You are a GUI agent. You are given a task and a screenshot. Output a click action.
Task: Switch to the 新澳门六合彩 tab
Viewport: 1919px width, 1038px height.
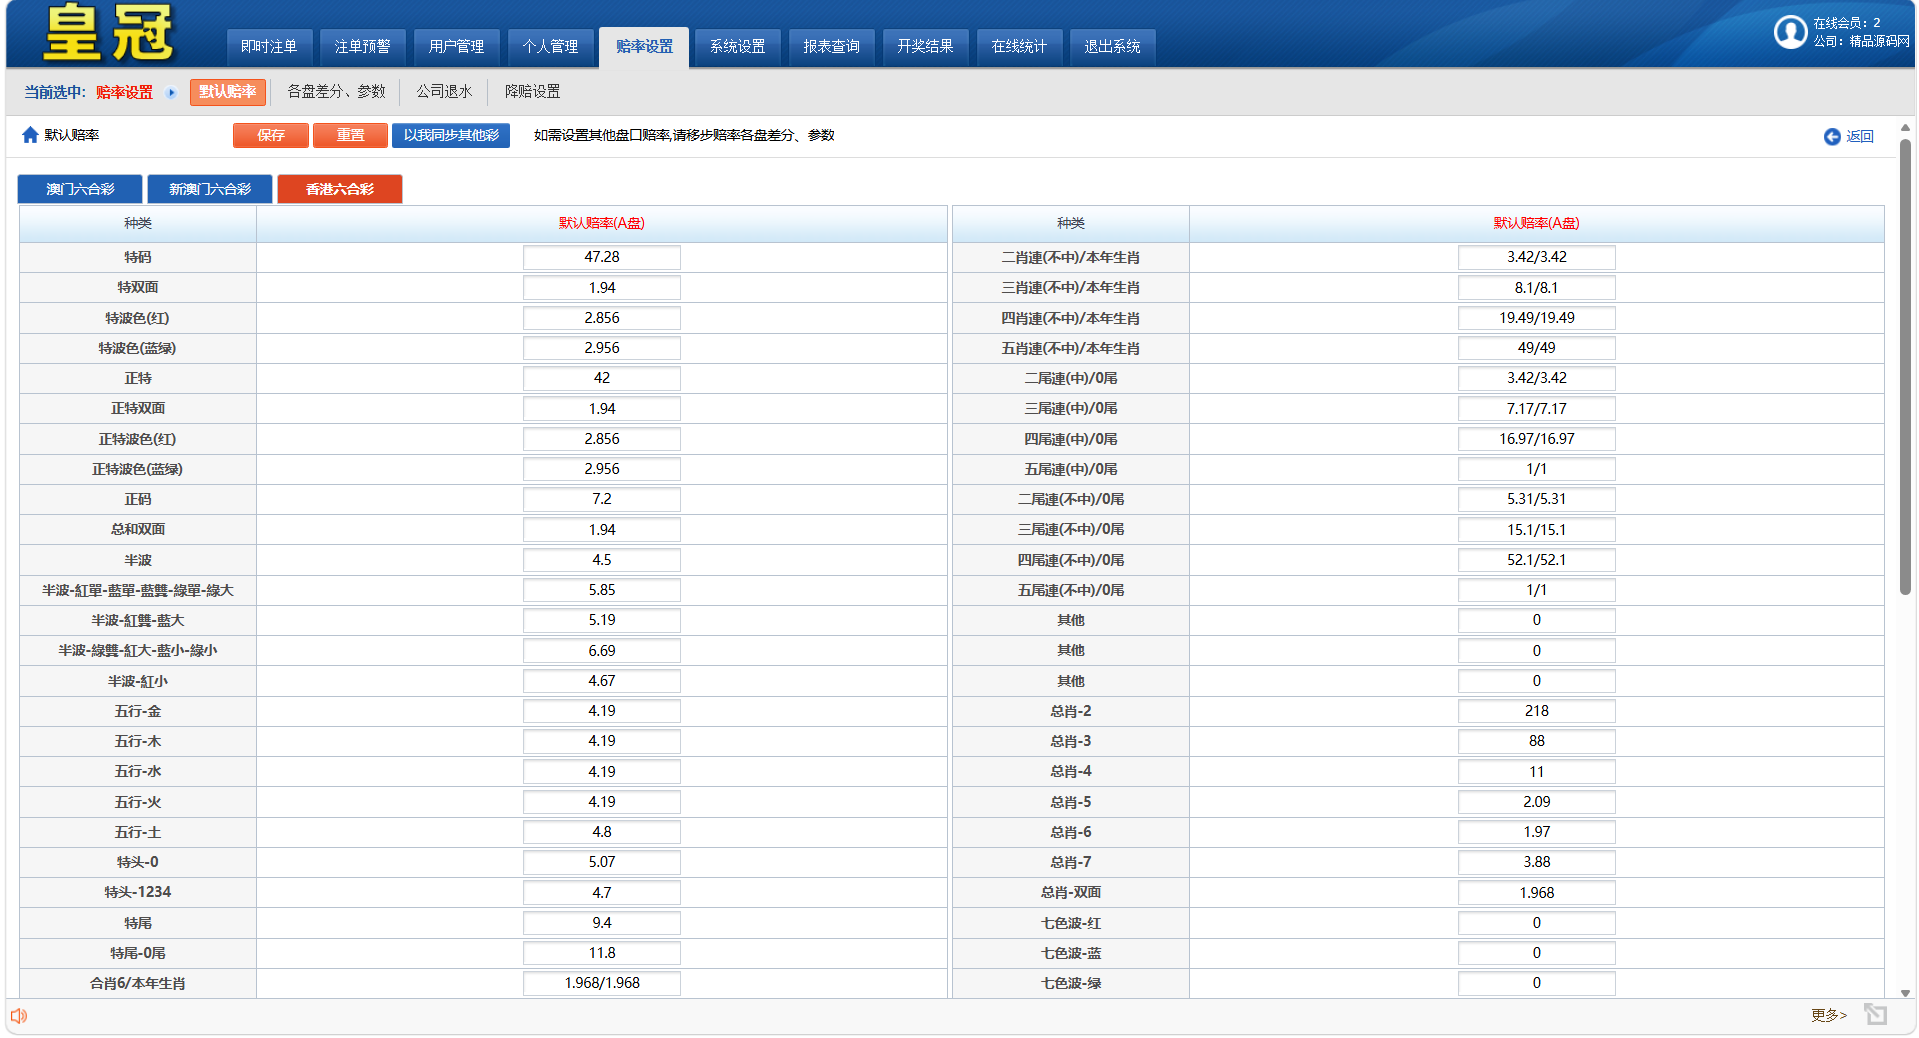(x=210, y=189)
